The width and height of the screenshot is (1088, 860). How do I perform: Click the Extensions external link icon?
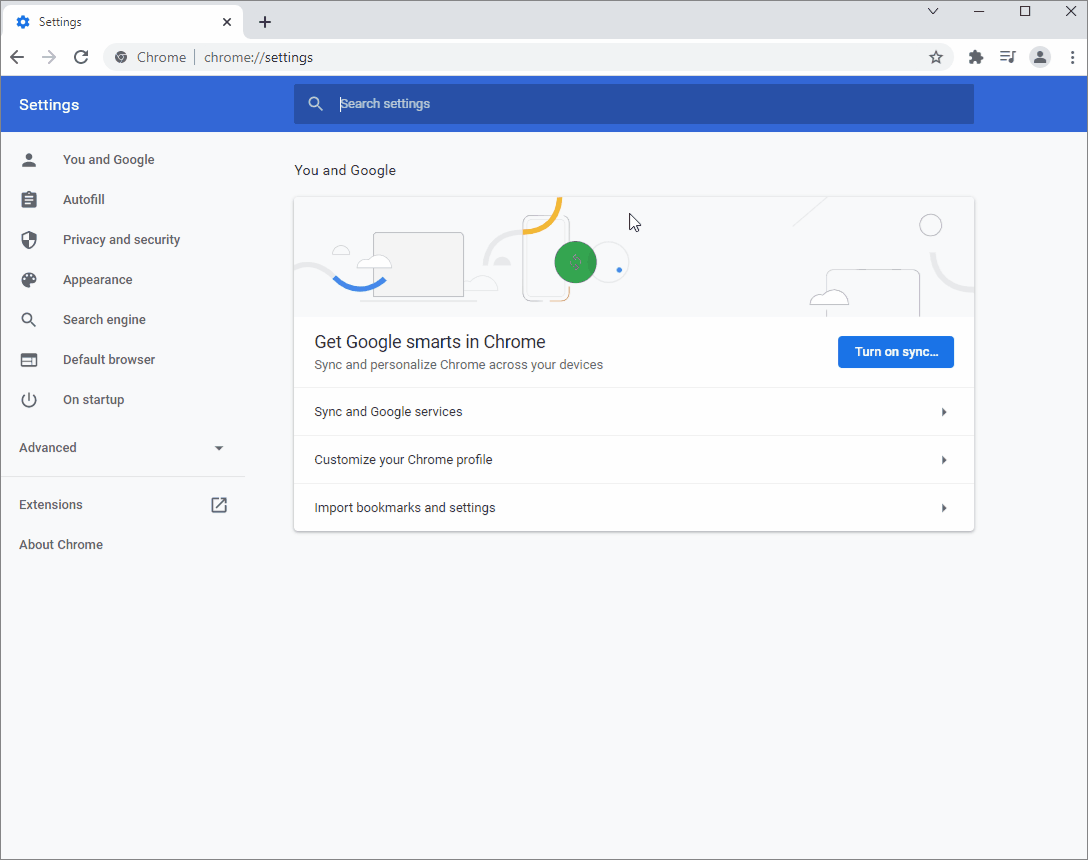click(219, 505)
